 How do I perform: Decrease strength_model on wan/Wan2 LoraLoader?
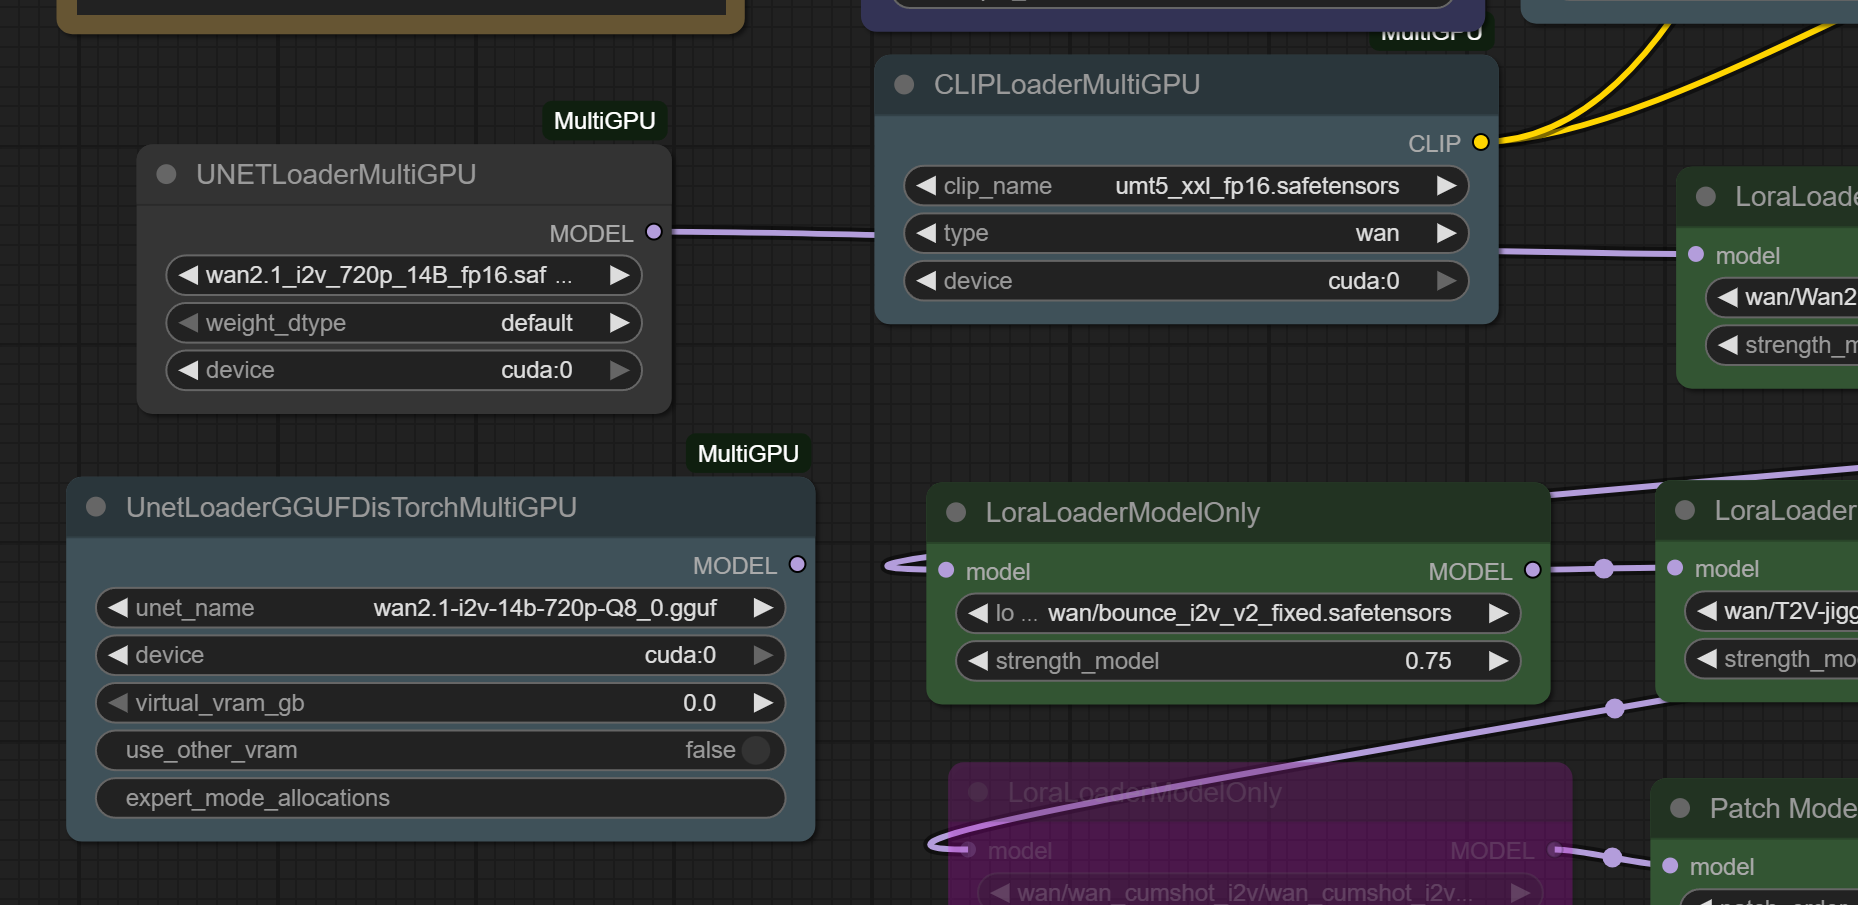(1727, 345)
